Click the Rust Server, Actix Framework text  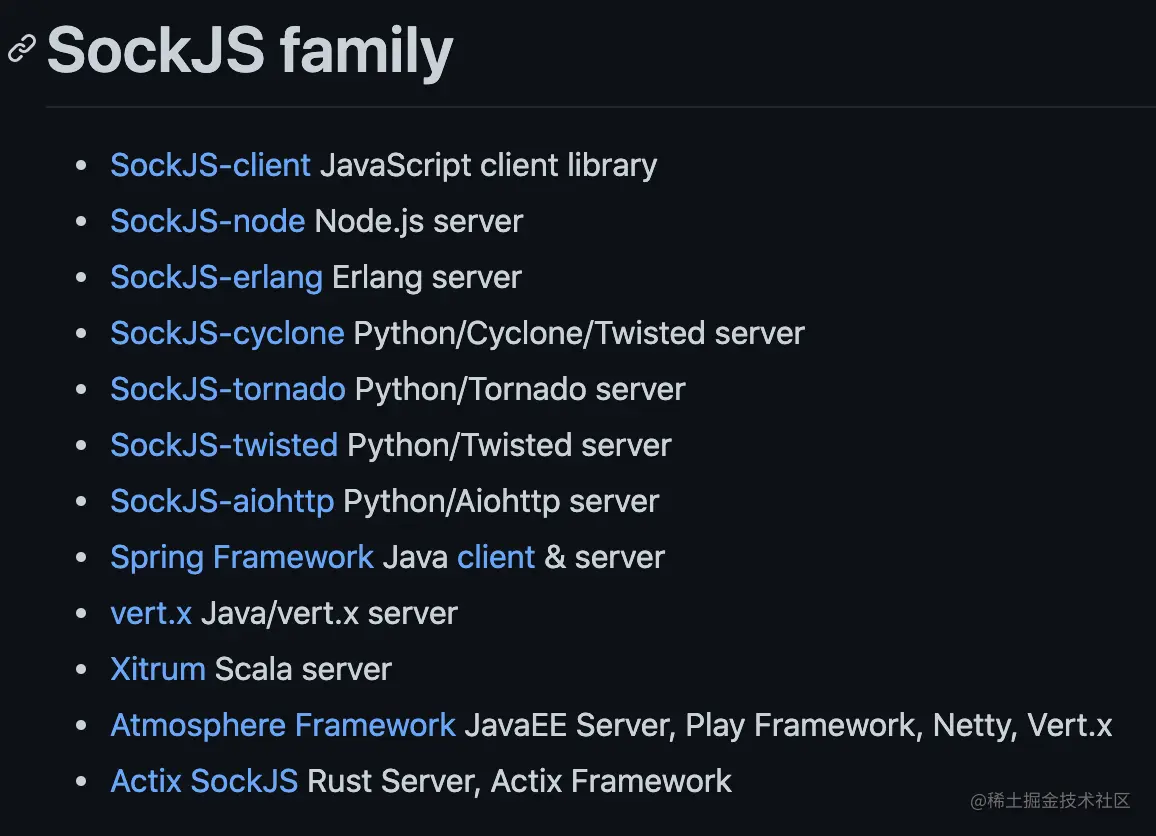pyautogui.click(x=519, y=781)
